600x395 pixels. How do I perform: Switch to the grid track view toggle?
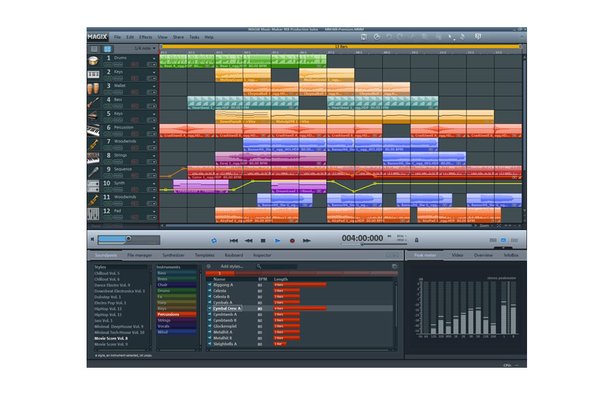pyautogui.click(x=108, y=49)
